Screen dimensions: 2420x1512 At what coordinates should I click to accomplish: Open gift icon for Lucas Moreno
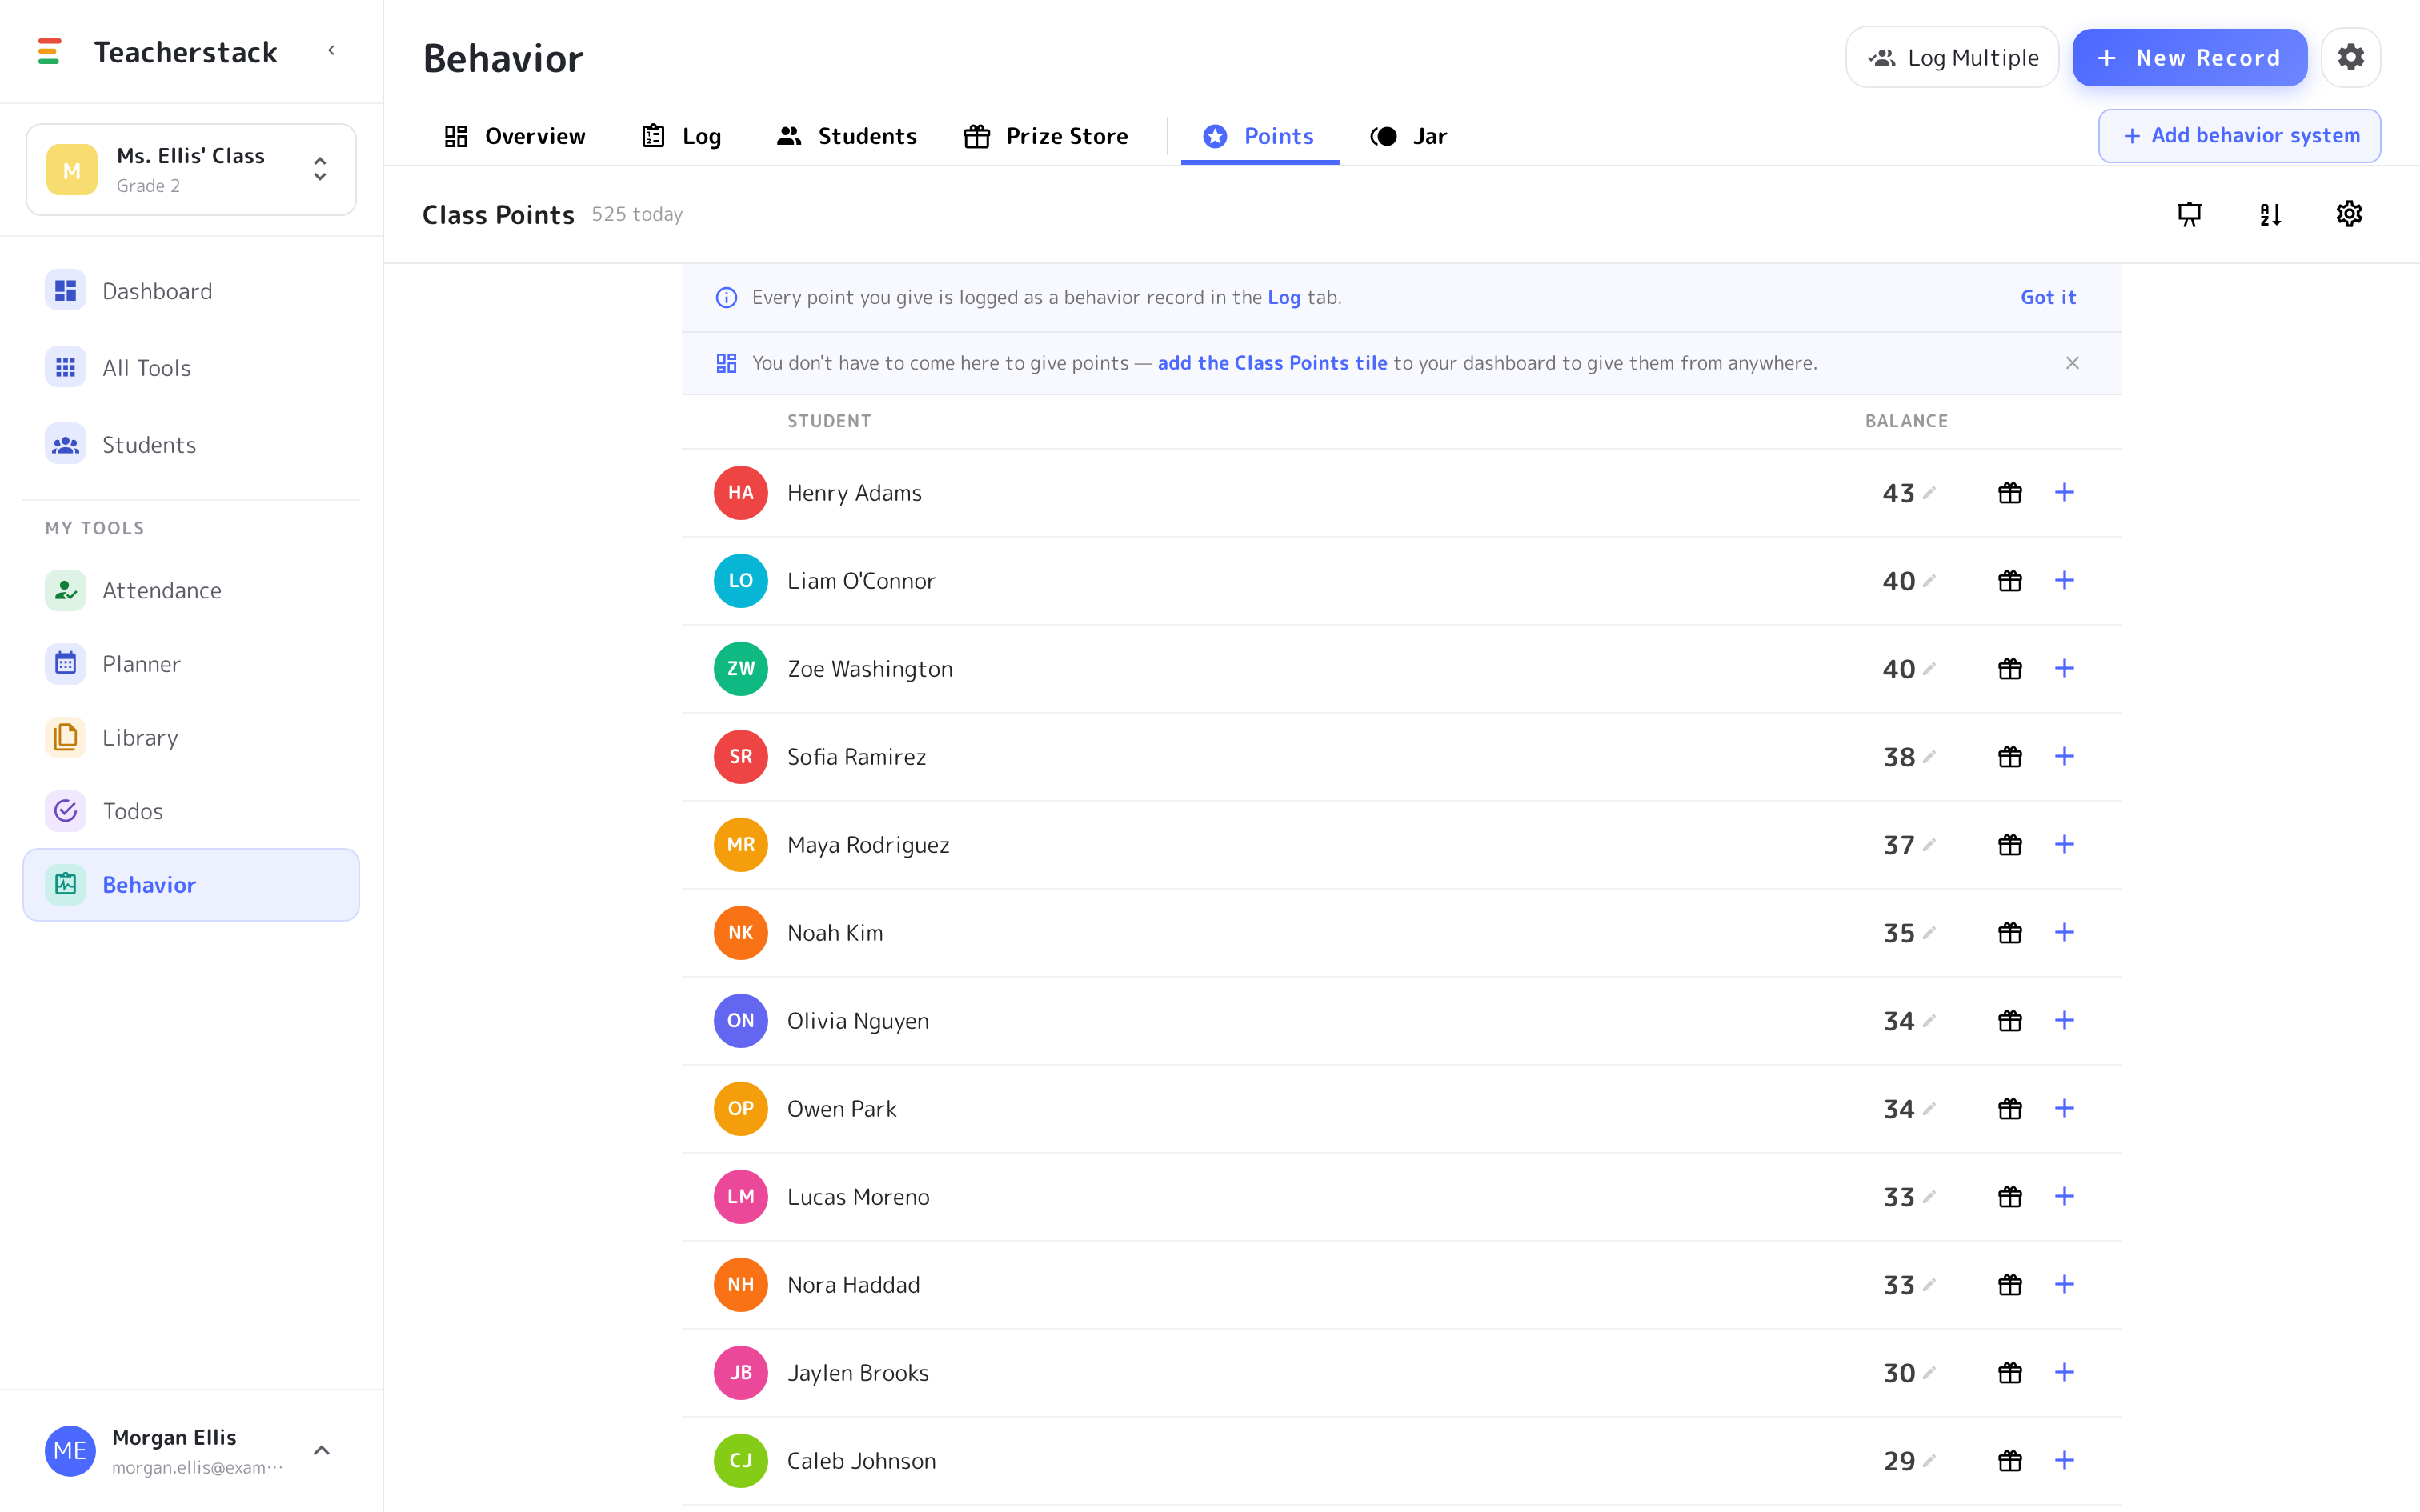click(2010, 1197)
